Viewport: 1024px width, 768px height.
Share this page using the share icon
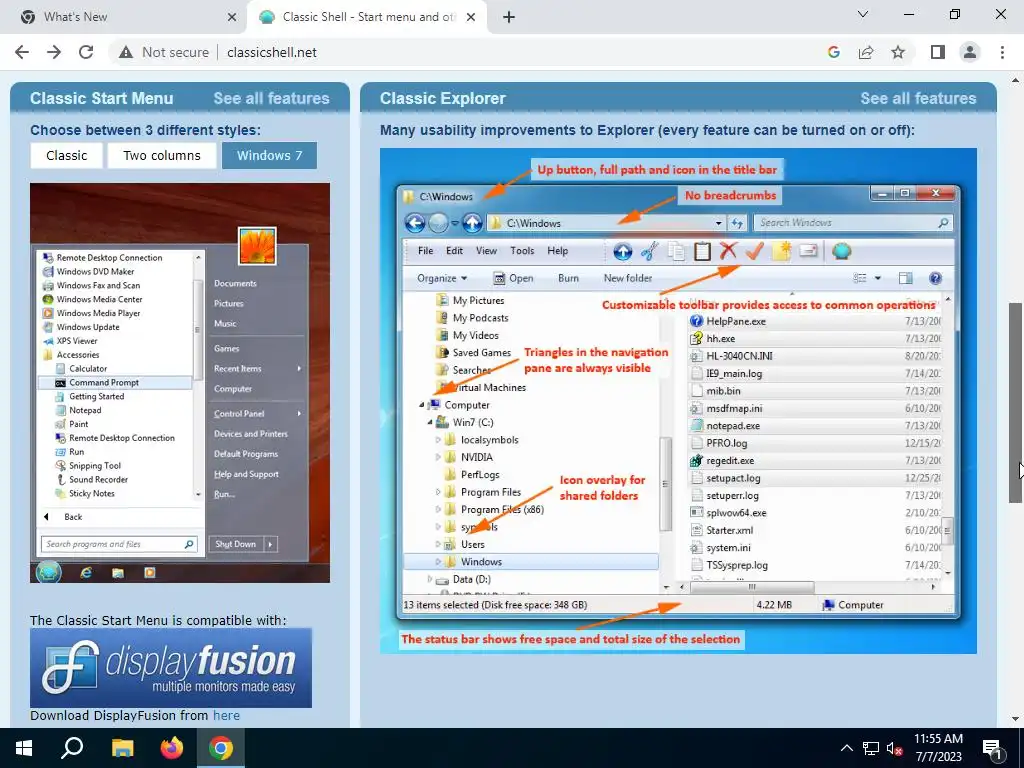point(866,52)
